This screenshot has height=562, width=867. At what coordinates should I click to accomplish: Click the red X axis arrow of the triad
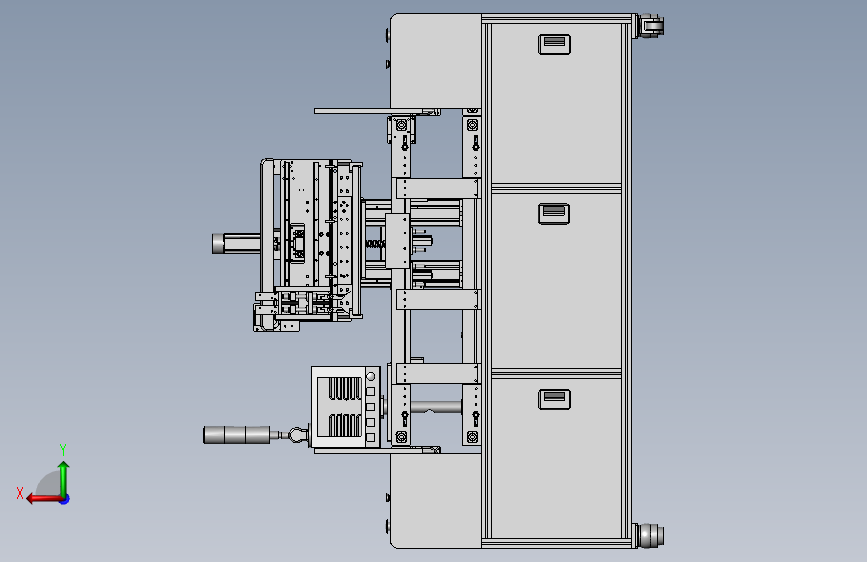(x=44, y=499)
